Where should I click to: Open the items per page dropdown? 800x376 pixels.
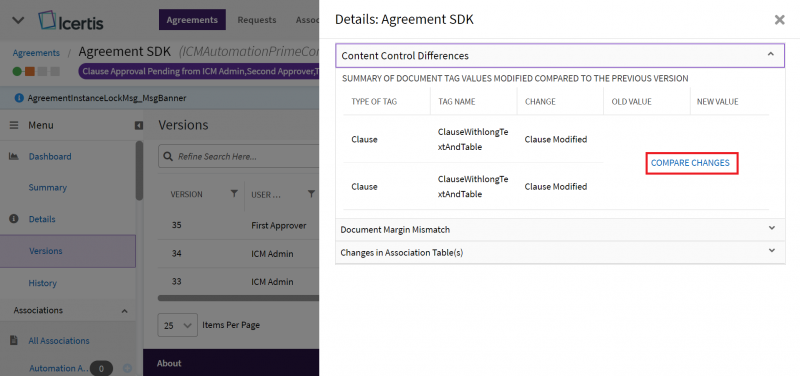pos(178,325)
